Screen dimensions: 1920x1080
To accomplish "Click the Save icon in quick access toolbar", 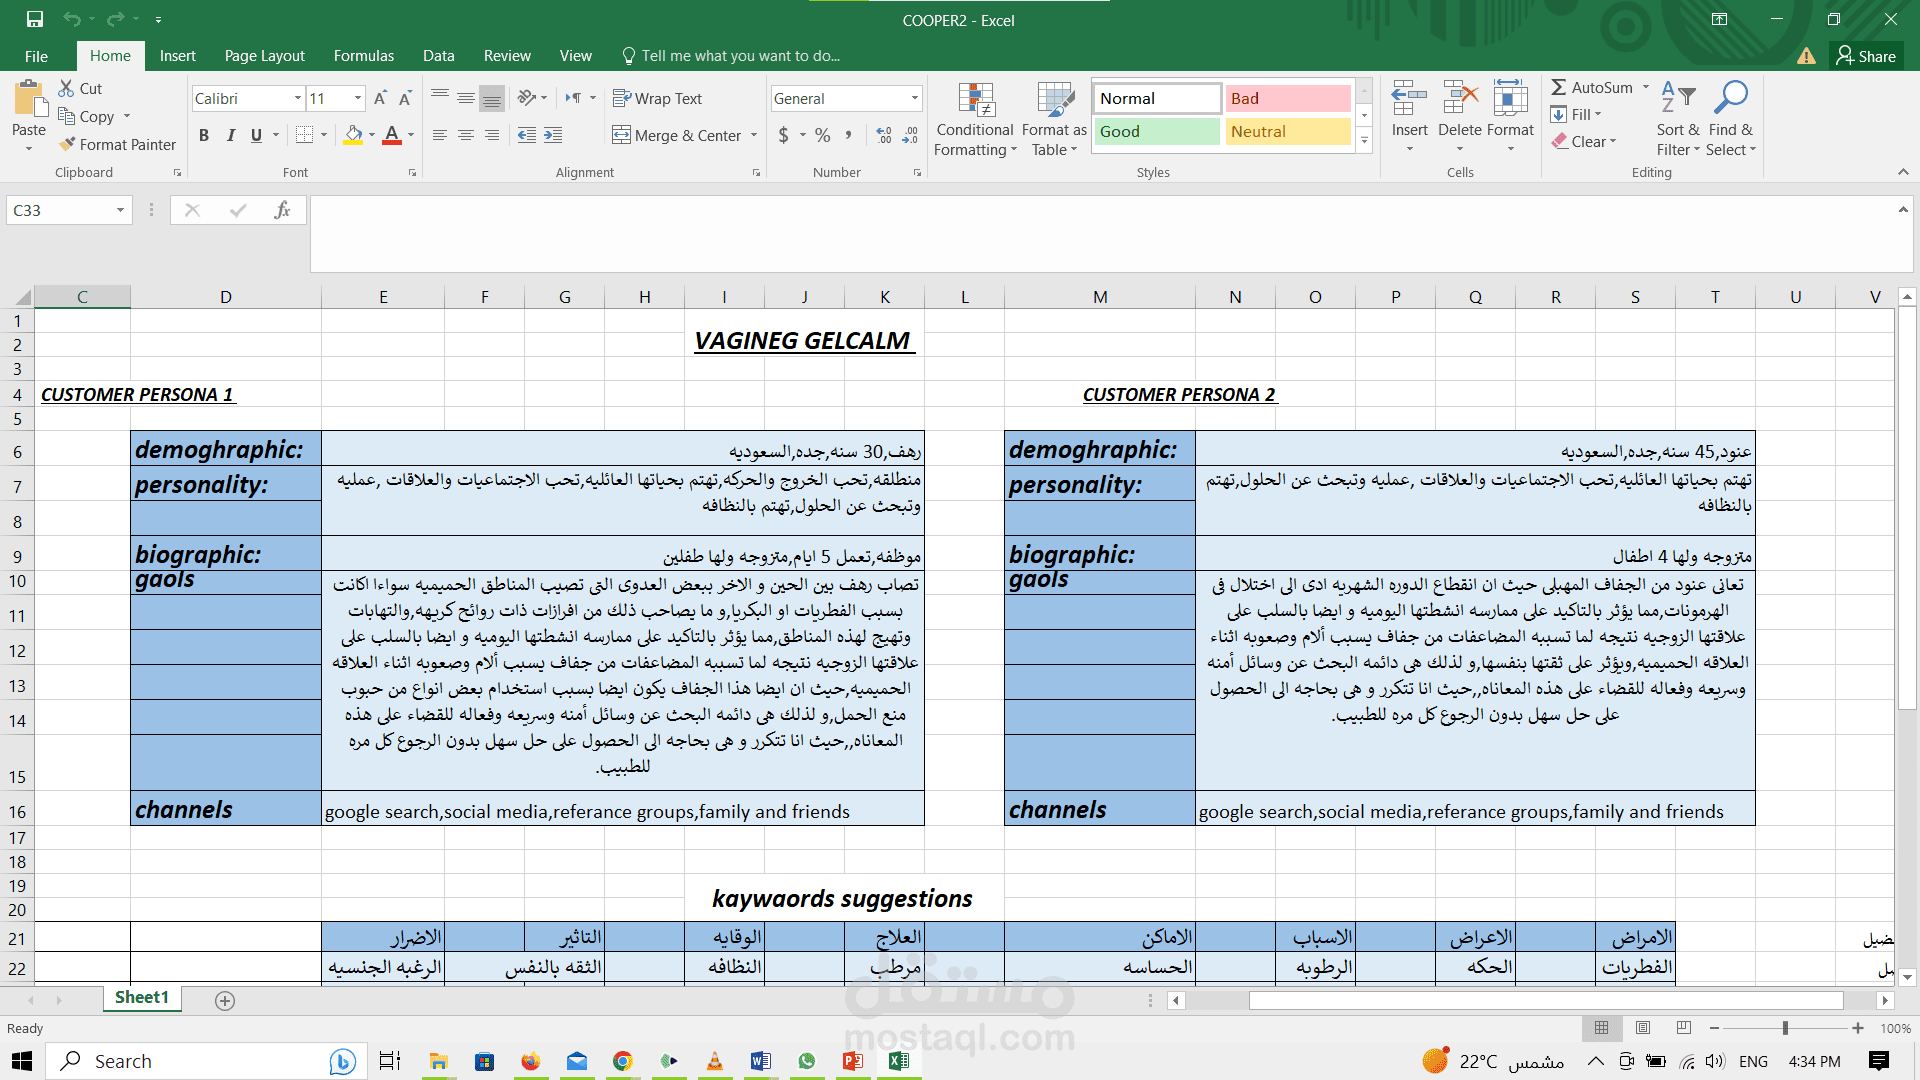I will [35, 19].
